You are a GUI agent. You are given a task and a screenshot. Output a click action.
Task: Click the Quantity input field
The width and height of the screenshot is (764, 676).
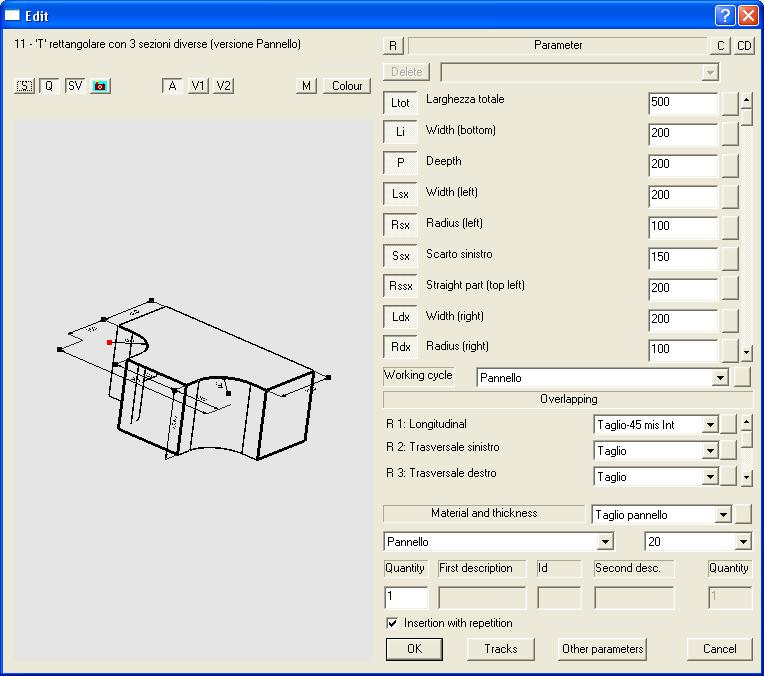click(x=406, y=598)
